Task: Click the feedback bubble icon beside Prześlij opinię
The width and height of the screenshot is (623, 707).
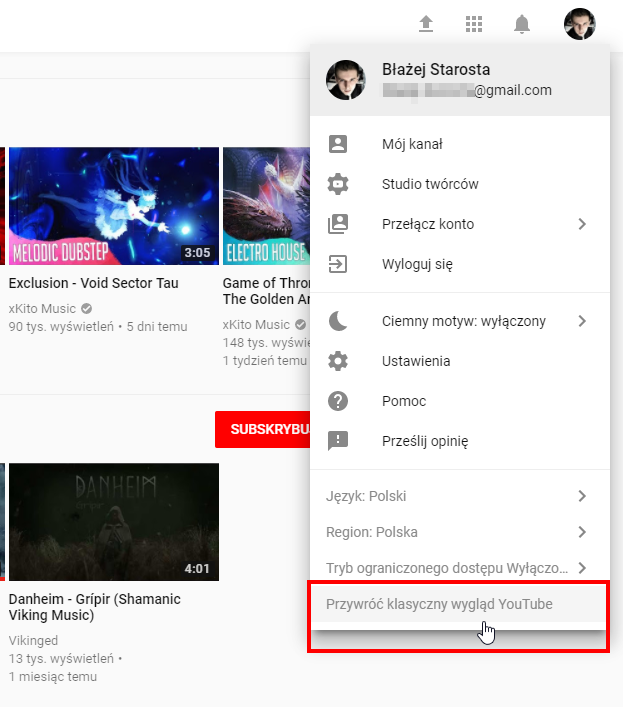Action: coord(338,441)
